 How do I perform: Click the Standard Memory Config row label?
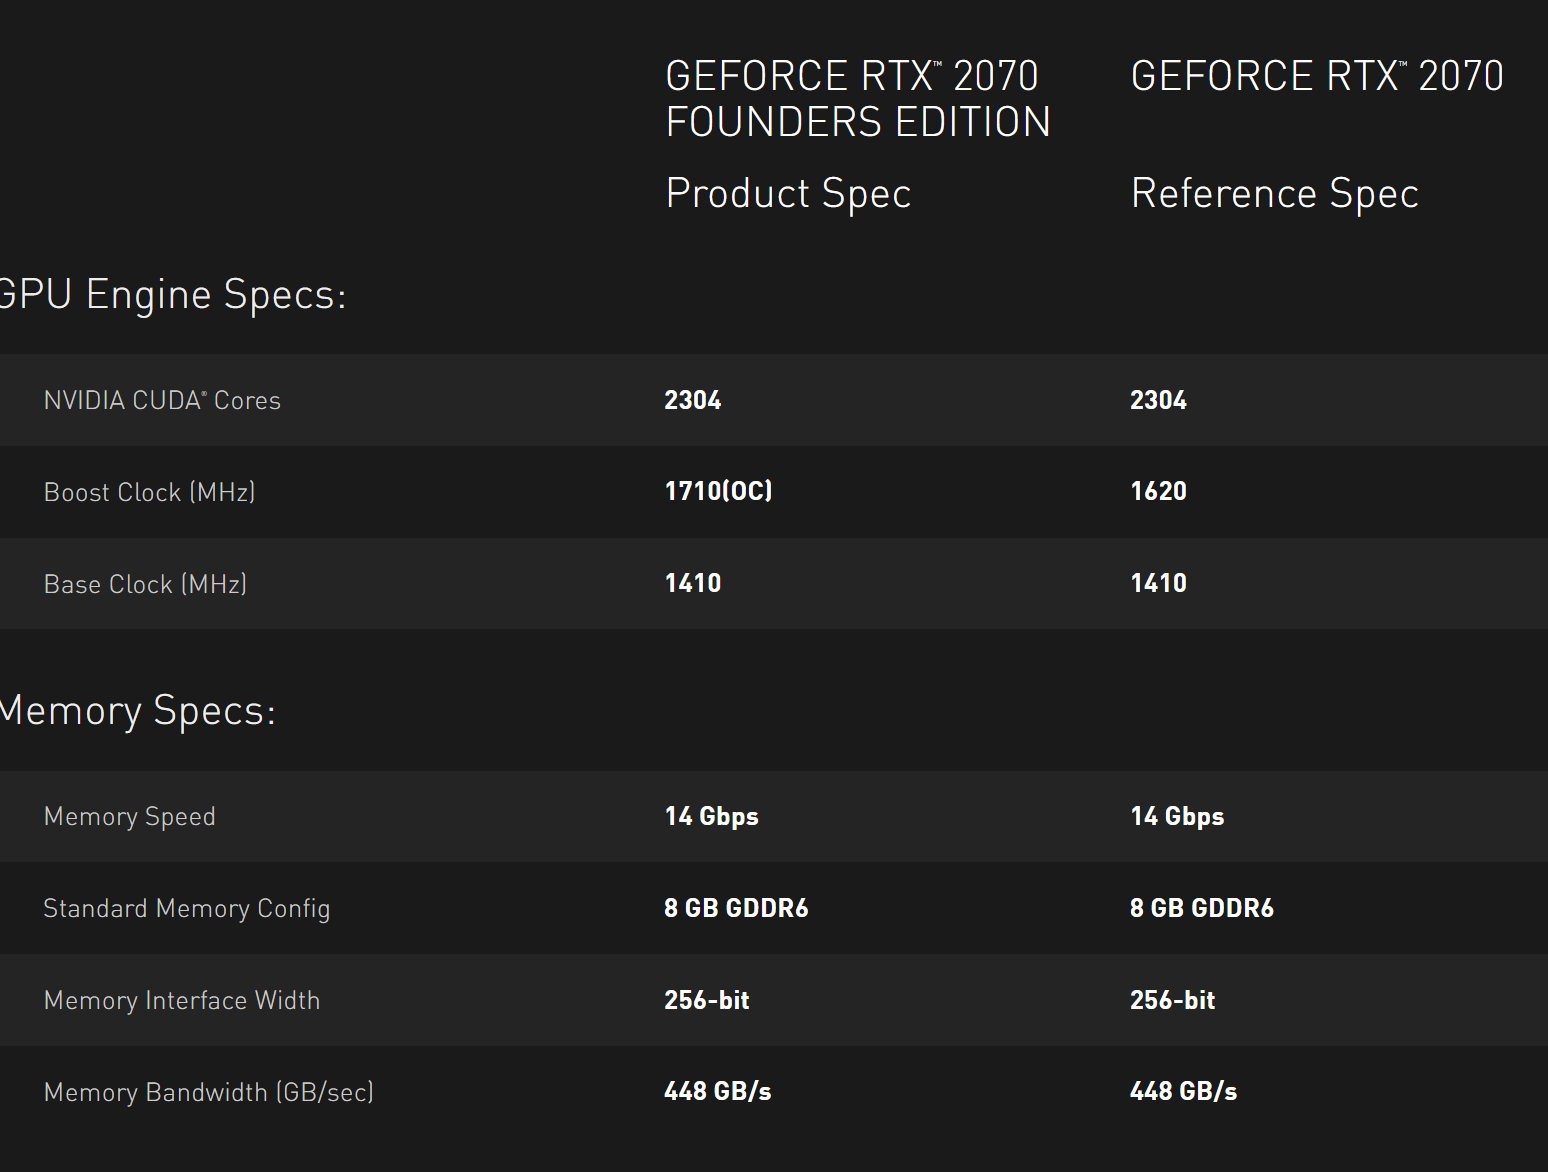click(186, 908)
